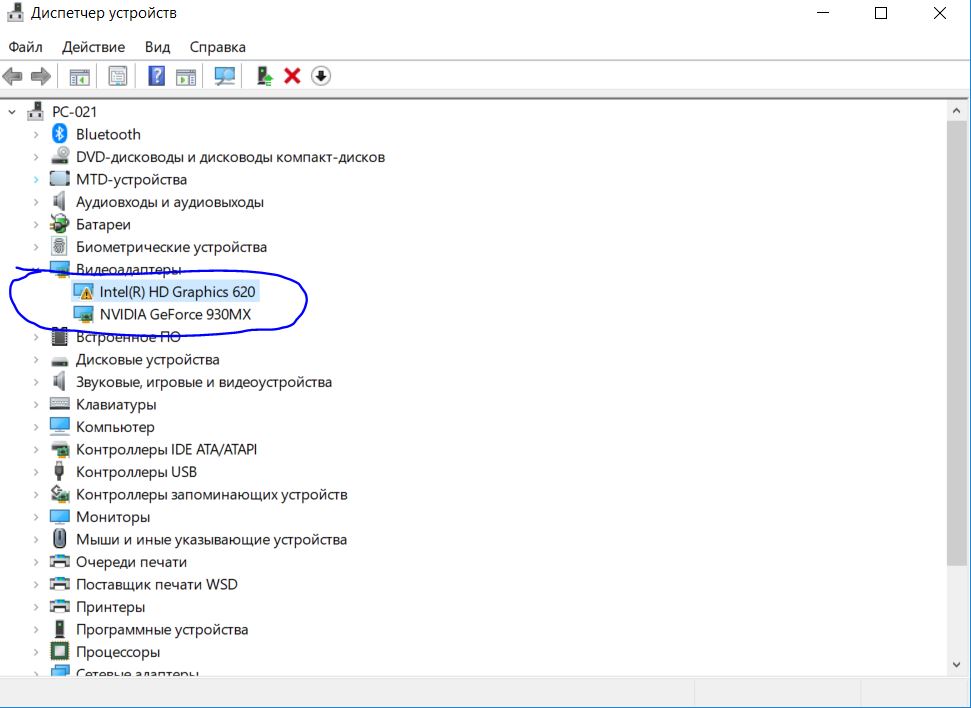
Task: Toggle the console tree pane toolbar icon
Action: [79, 77]
